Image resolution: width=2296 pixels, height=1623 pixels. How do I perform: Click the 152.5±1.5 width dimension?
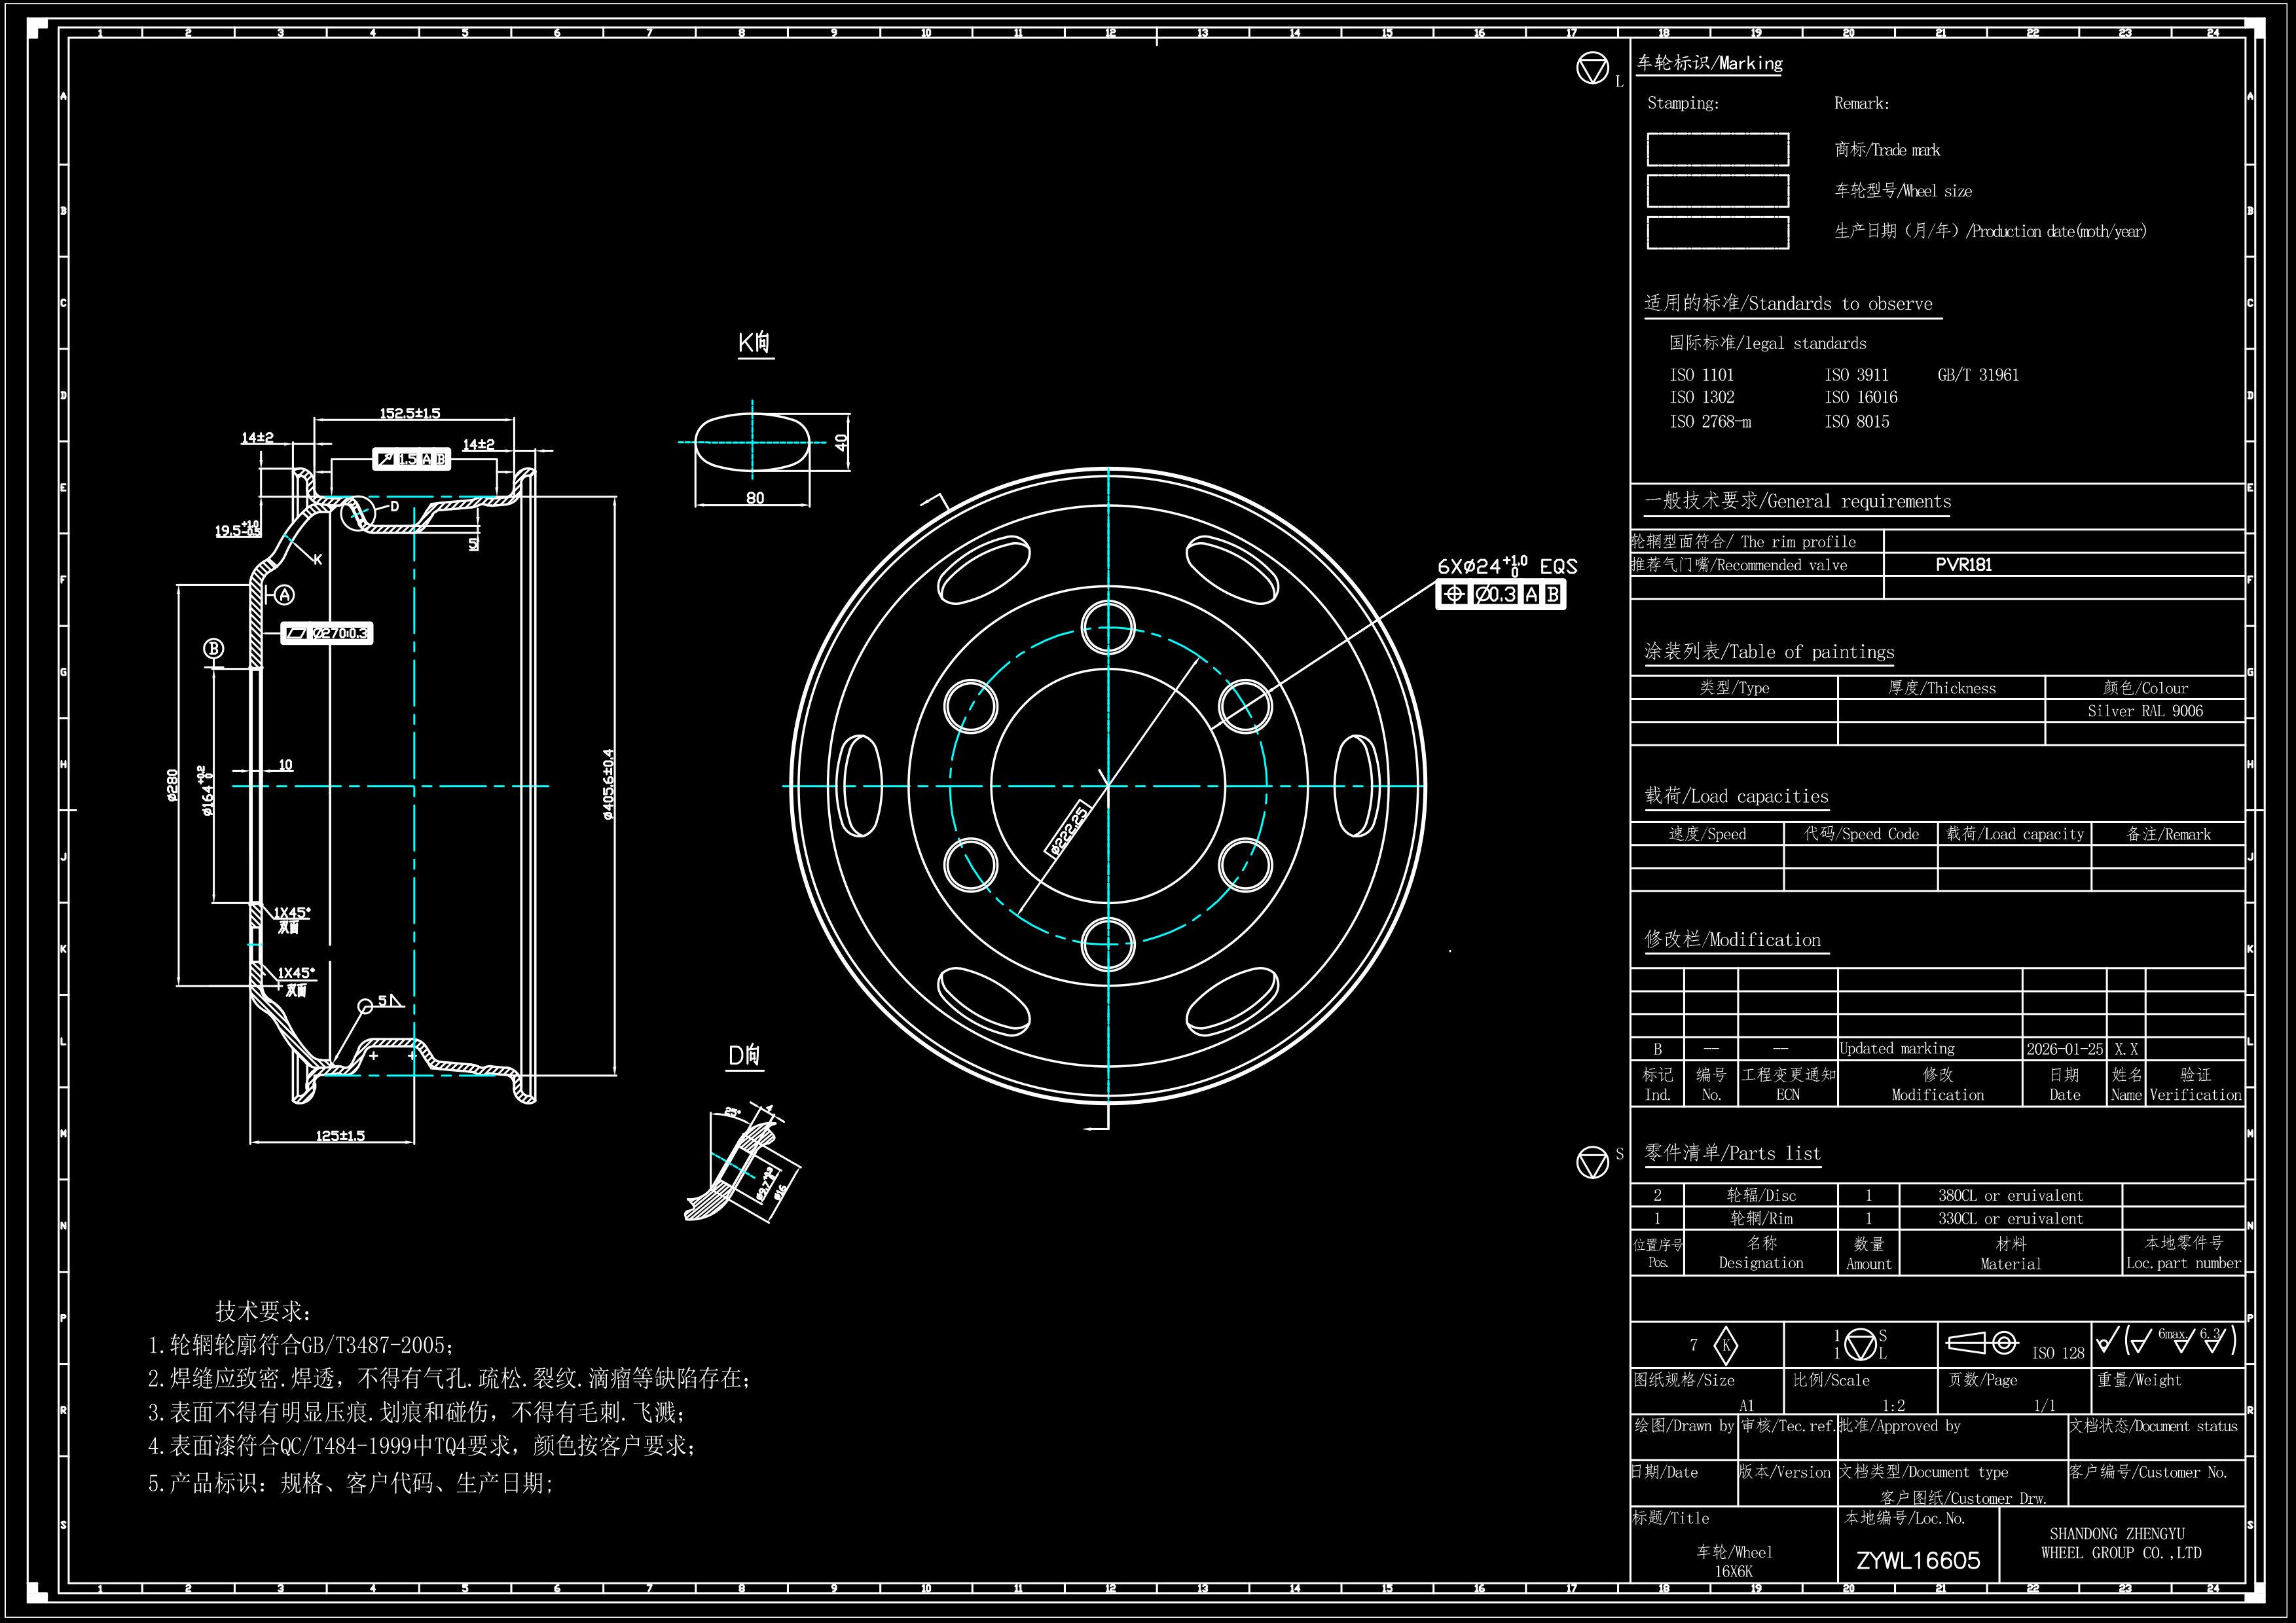(410, 413)
